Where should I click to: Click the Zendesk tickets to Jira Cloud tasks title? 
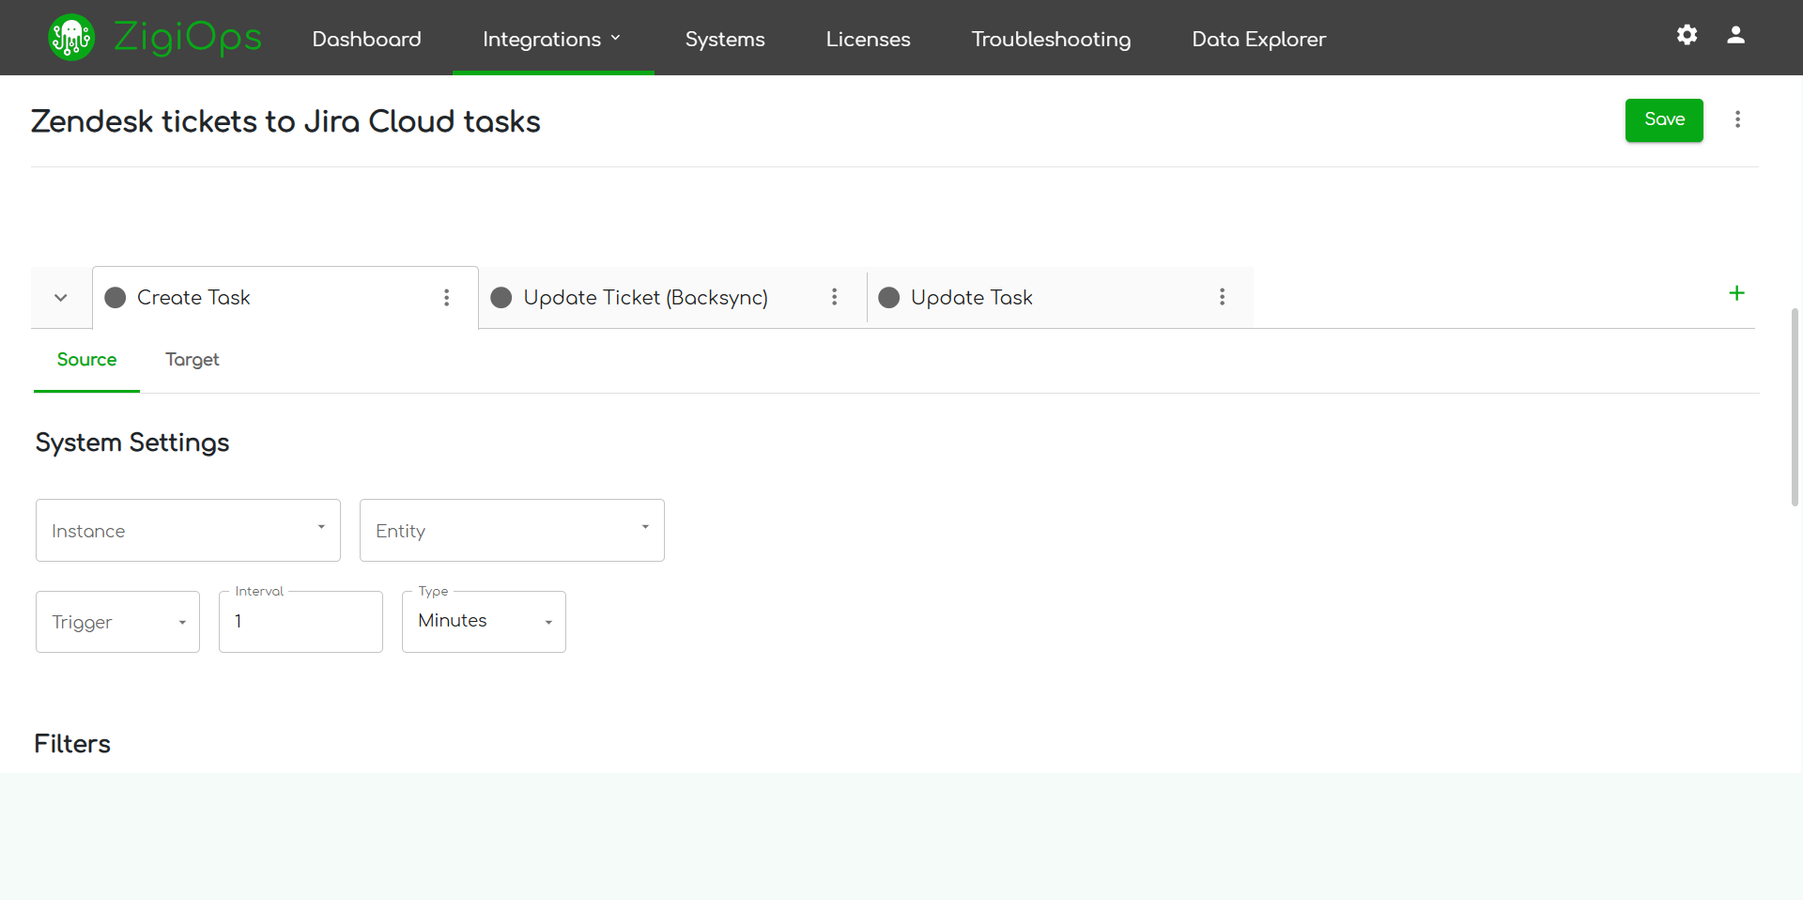tap(286, 122)
